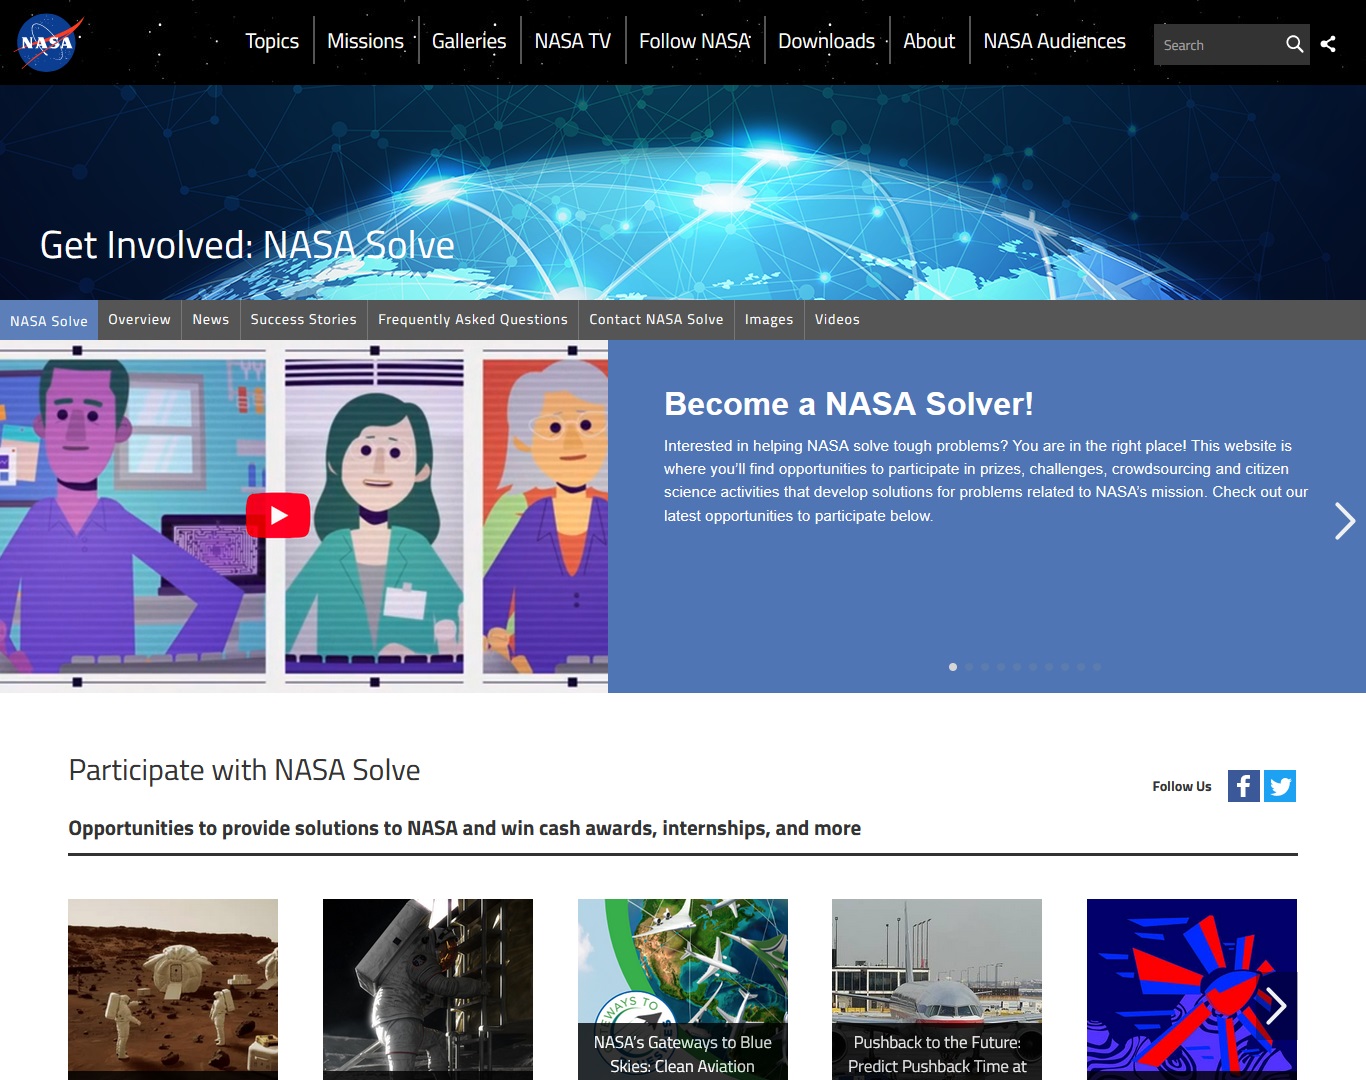Expand the NASA Audiences menu

(1054, 41)
